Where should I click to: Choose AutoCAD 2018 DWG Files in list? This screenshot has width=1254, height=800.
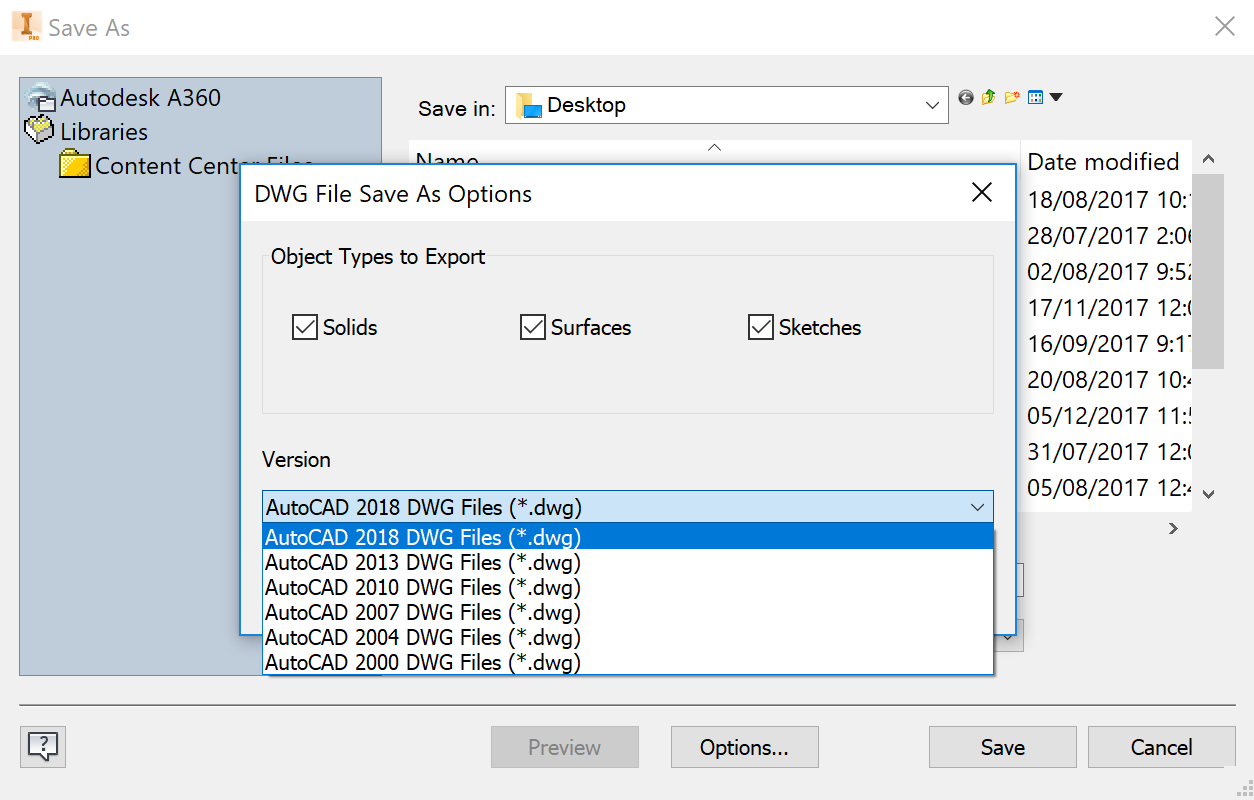[628, 537]
